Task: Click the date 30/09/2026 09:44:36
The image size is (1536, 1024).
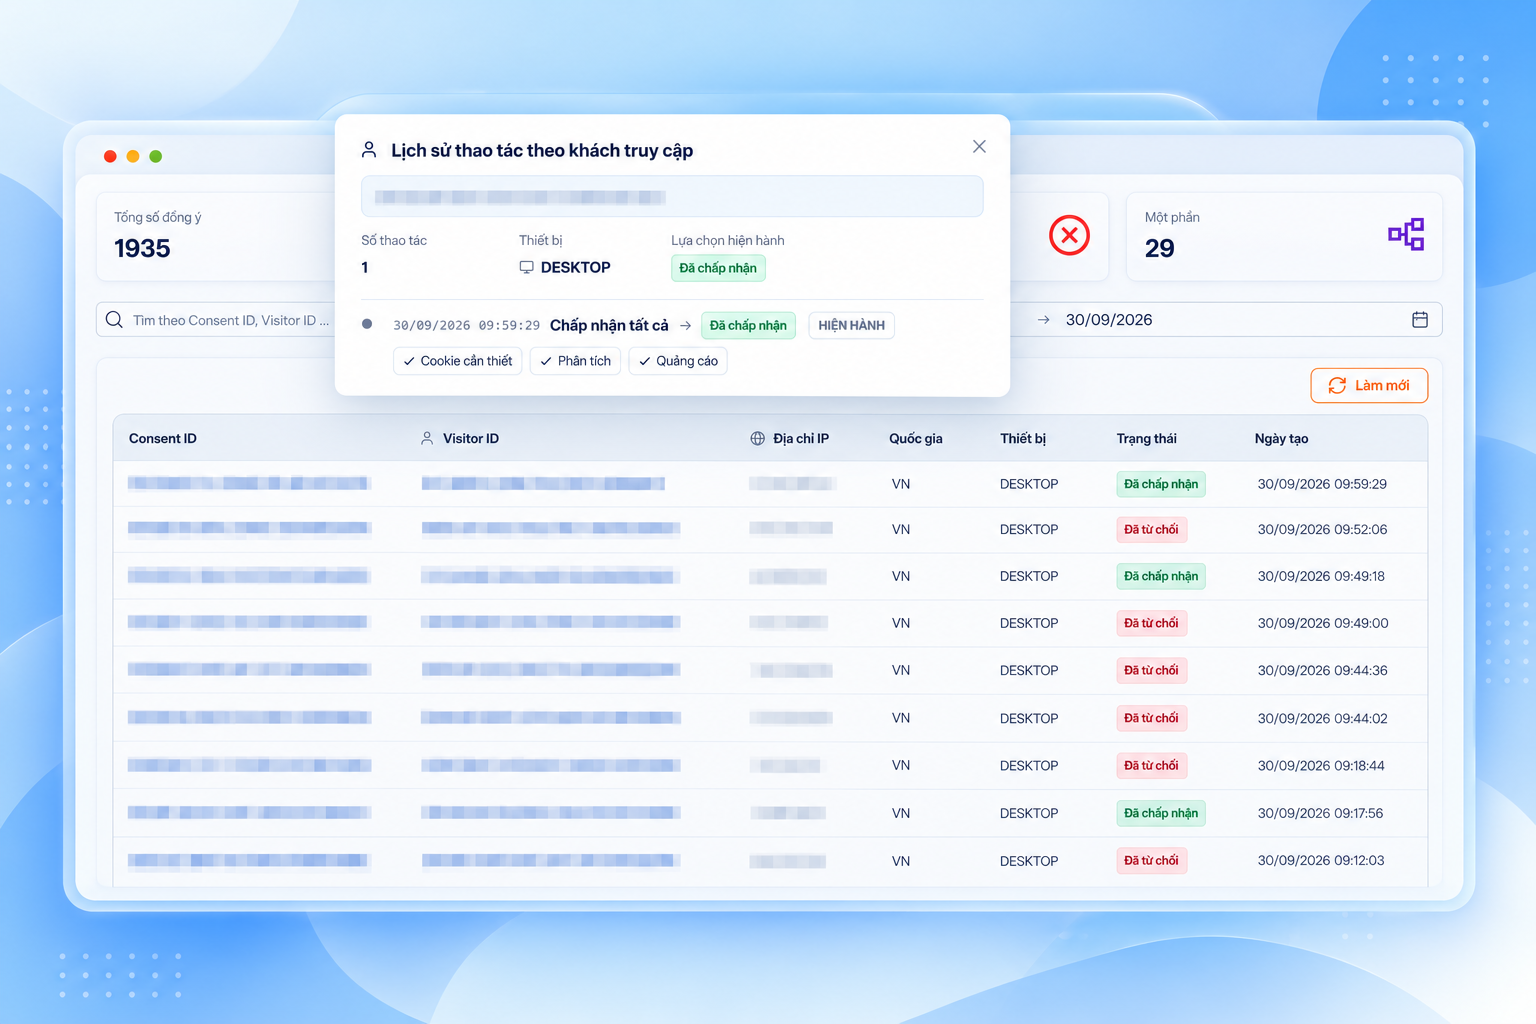Action: click(1322, 670)
